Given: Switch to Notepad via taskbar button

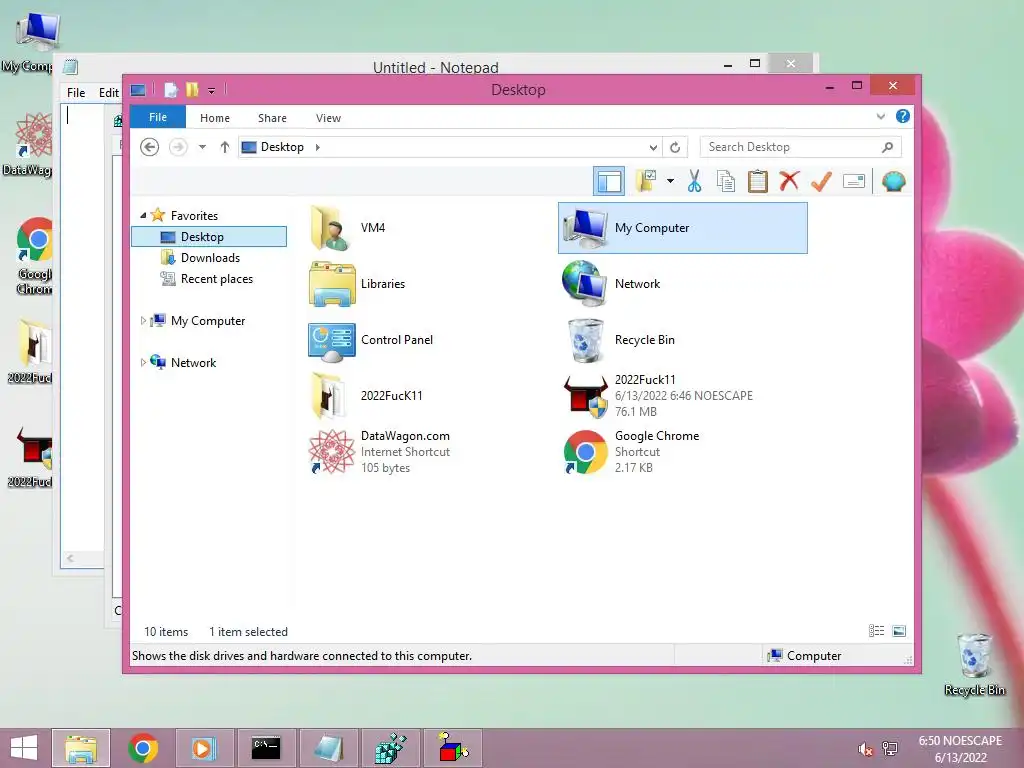Looking at the screenshot, I should pos(328,748).
